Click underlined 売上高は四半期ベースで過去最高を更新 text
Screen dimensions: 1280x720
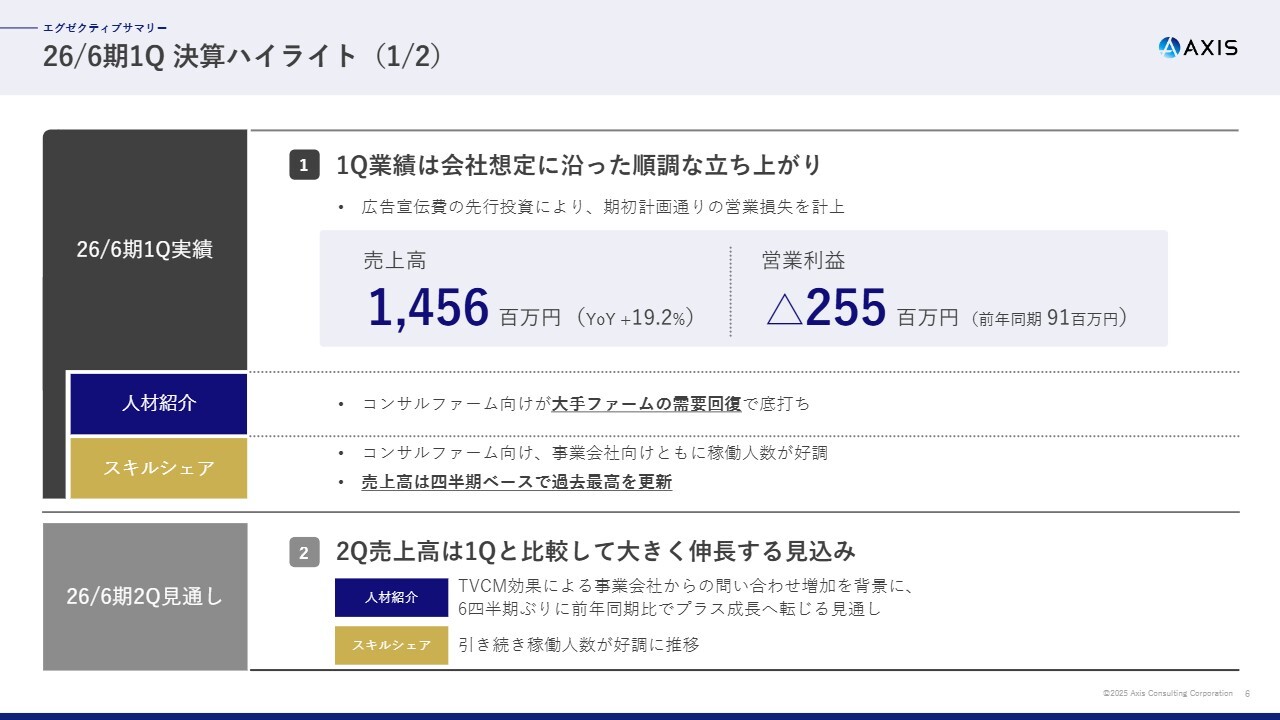[x=516, y=482]
